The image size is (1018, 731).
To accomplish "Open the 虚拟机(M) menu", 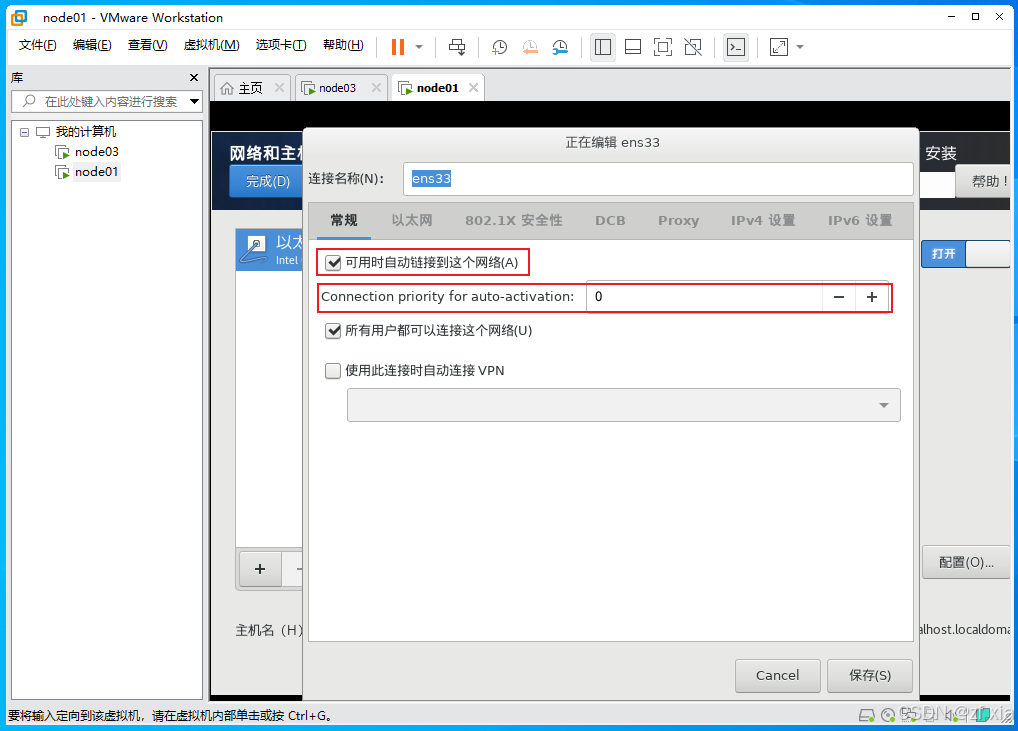I will [x=211, y=45].
